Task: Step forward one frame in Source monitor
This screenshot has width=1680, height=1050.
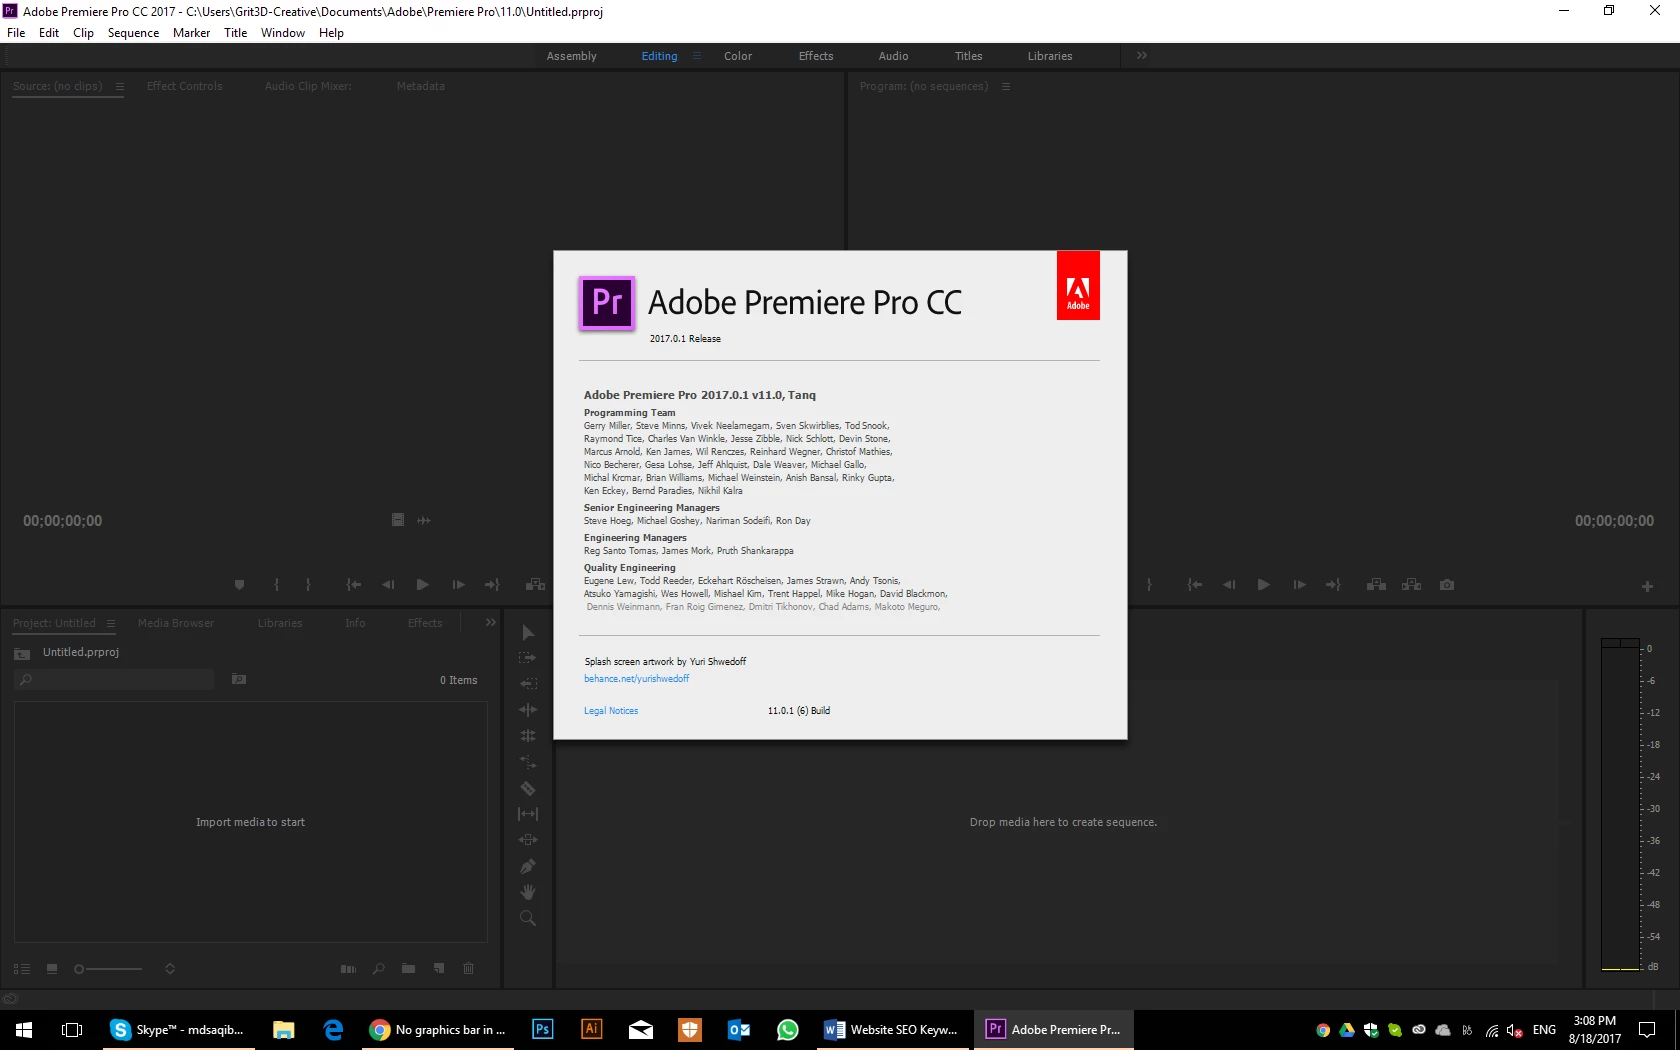Action: click(458, 585)
